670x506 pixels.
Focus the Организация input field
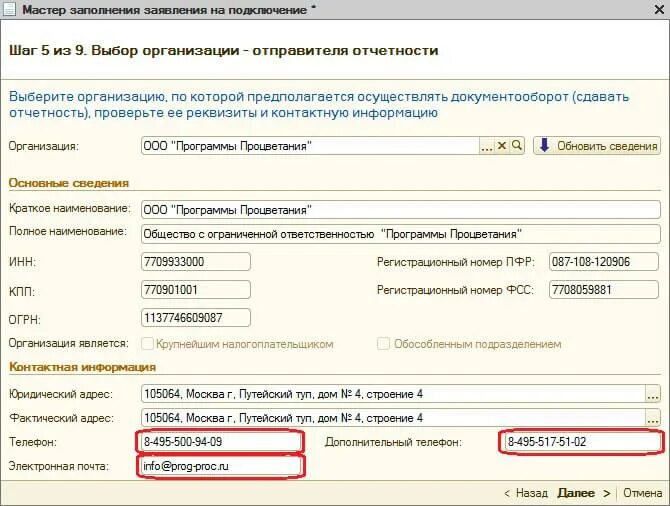click(310, 146)
